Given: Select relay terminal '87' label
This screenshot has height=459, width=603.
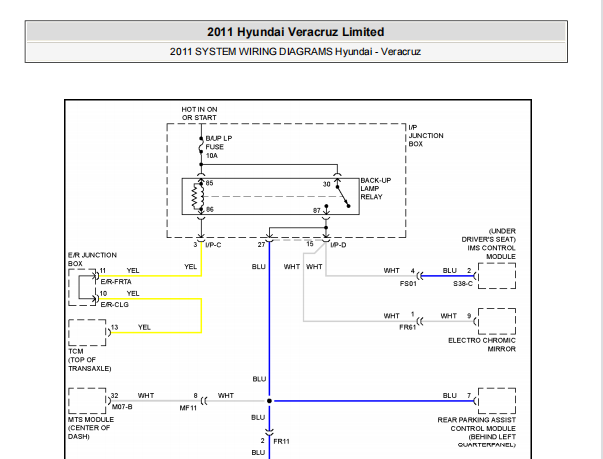Looking at the screenshot, I should 316,210.
